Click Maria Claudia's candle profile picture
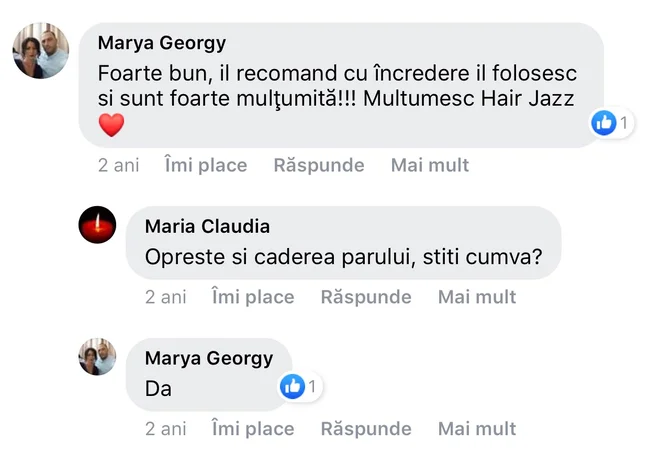The height and width of the screenshot is (454, 650). pyautogui.click(x=97, y=227)
